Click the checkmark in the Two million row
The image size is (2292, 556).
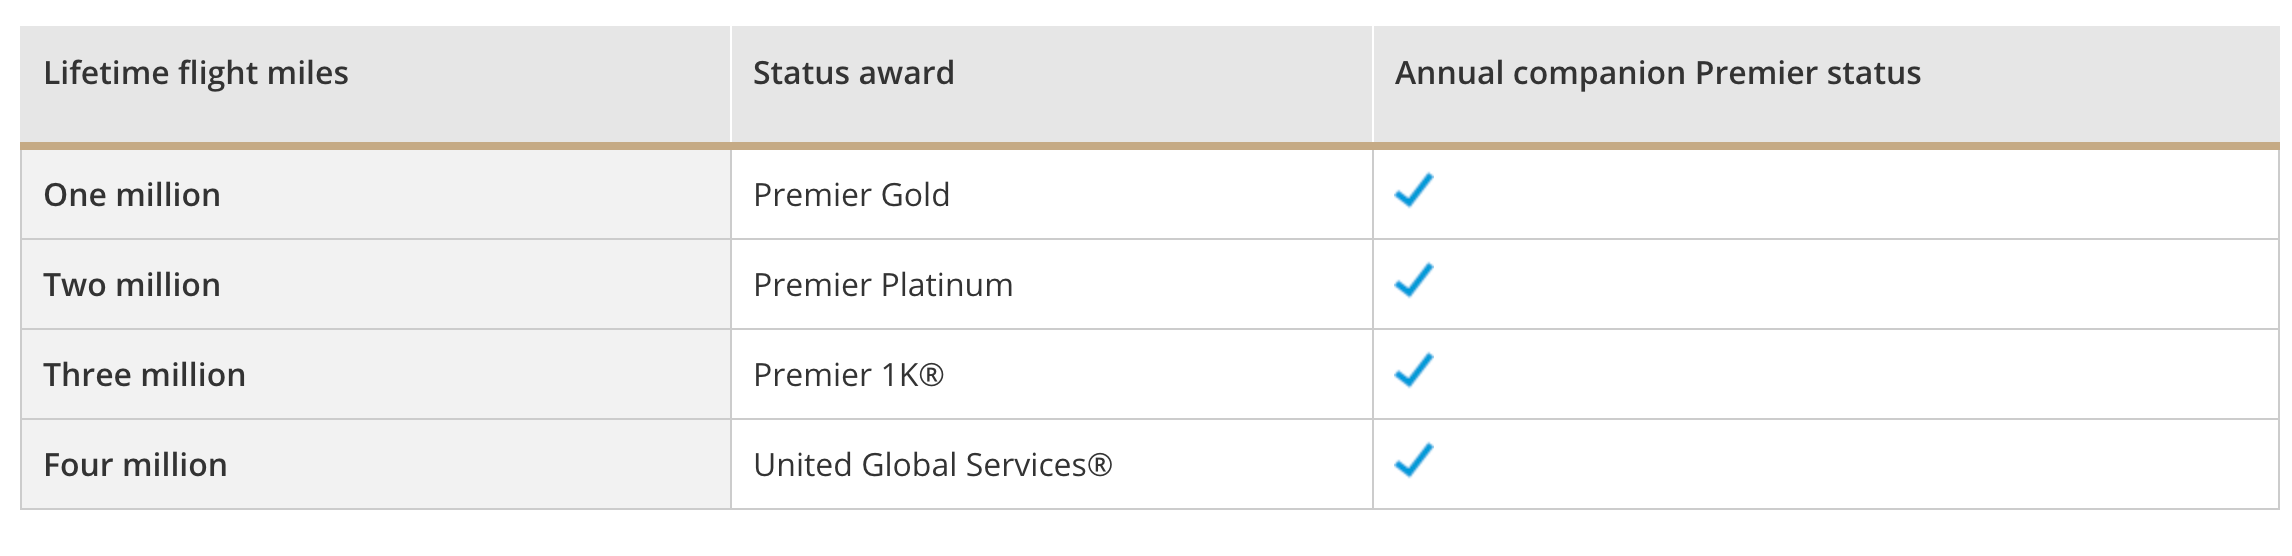click(x=1414, y=280)
